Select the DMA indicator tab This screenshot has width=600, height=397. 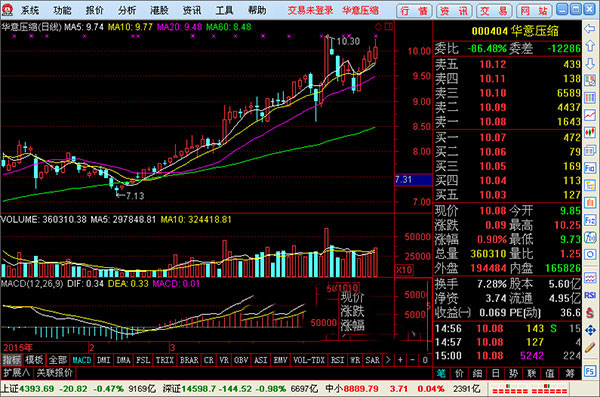[123, 360]
